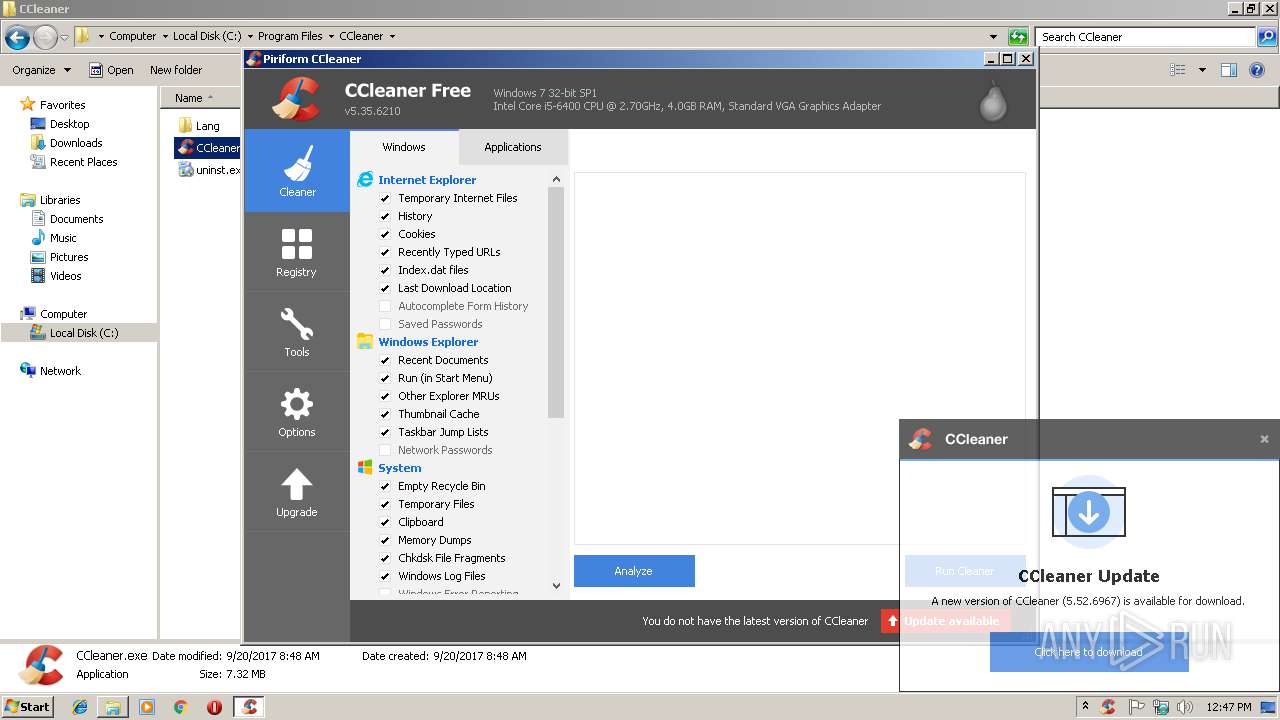Image resolution: width=1280 pixels, height=720 pixels.
Task: Click the Explorer search magnifier icon
Action: tap(1267, 37)
